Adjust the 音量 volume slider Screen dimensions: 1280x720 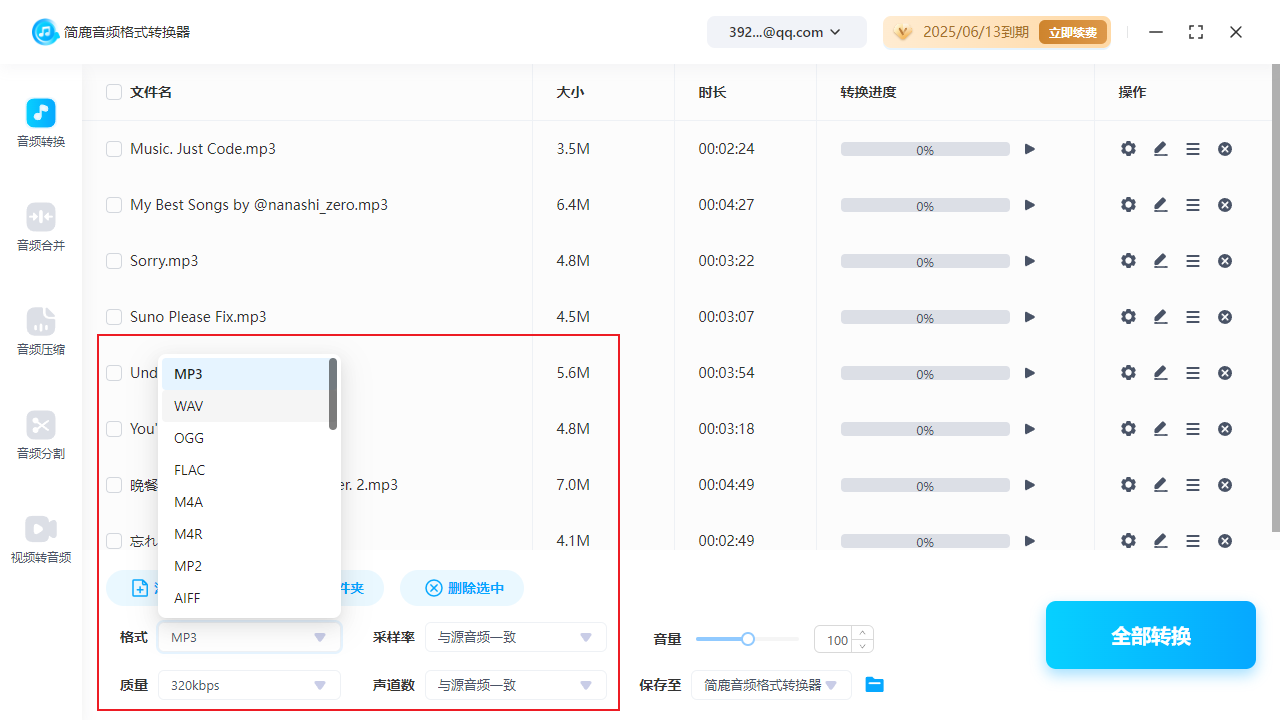(x=747, y=638)
